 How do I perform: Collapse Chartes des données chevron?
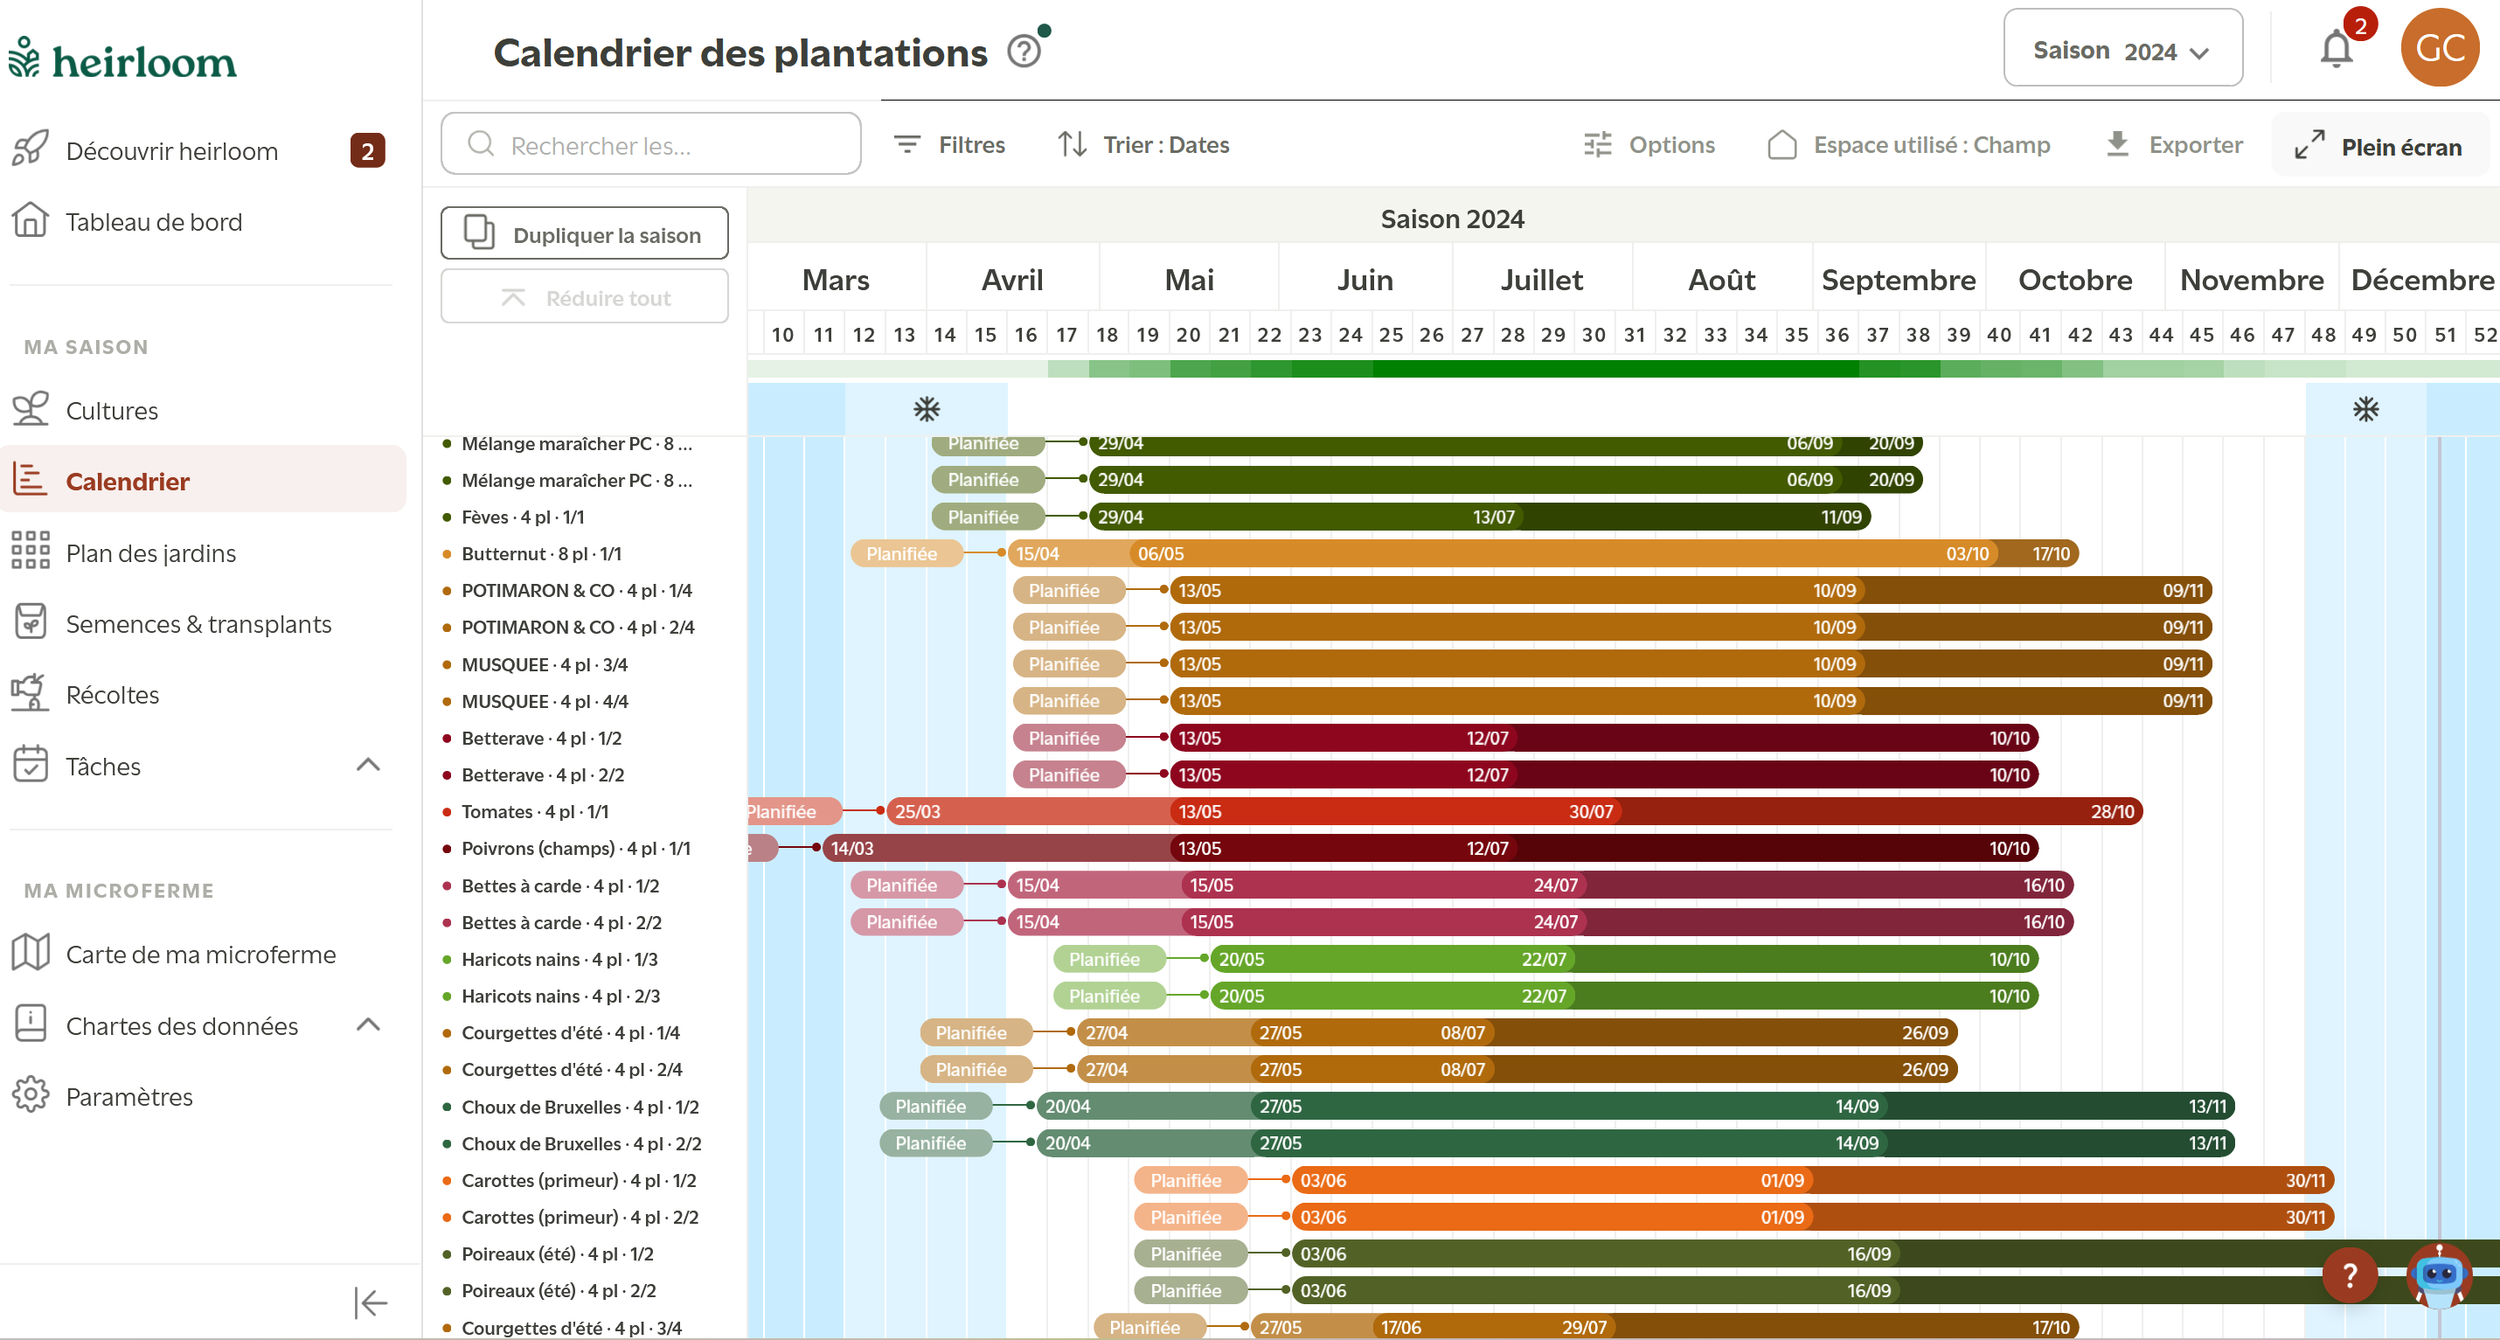(x=368, y=1025)
